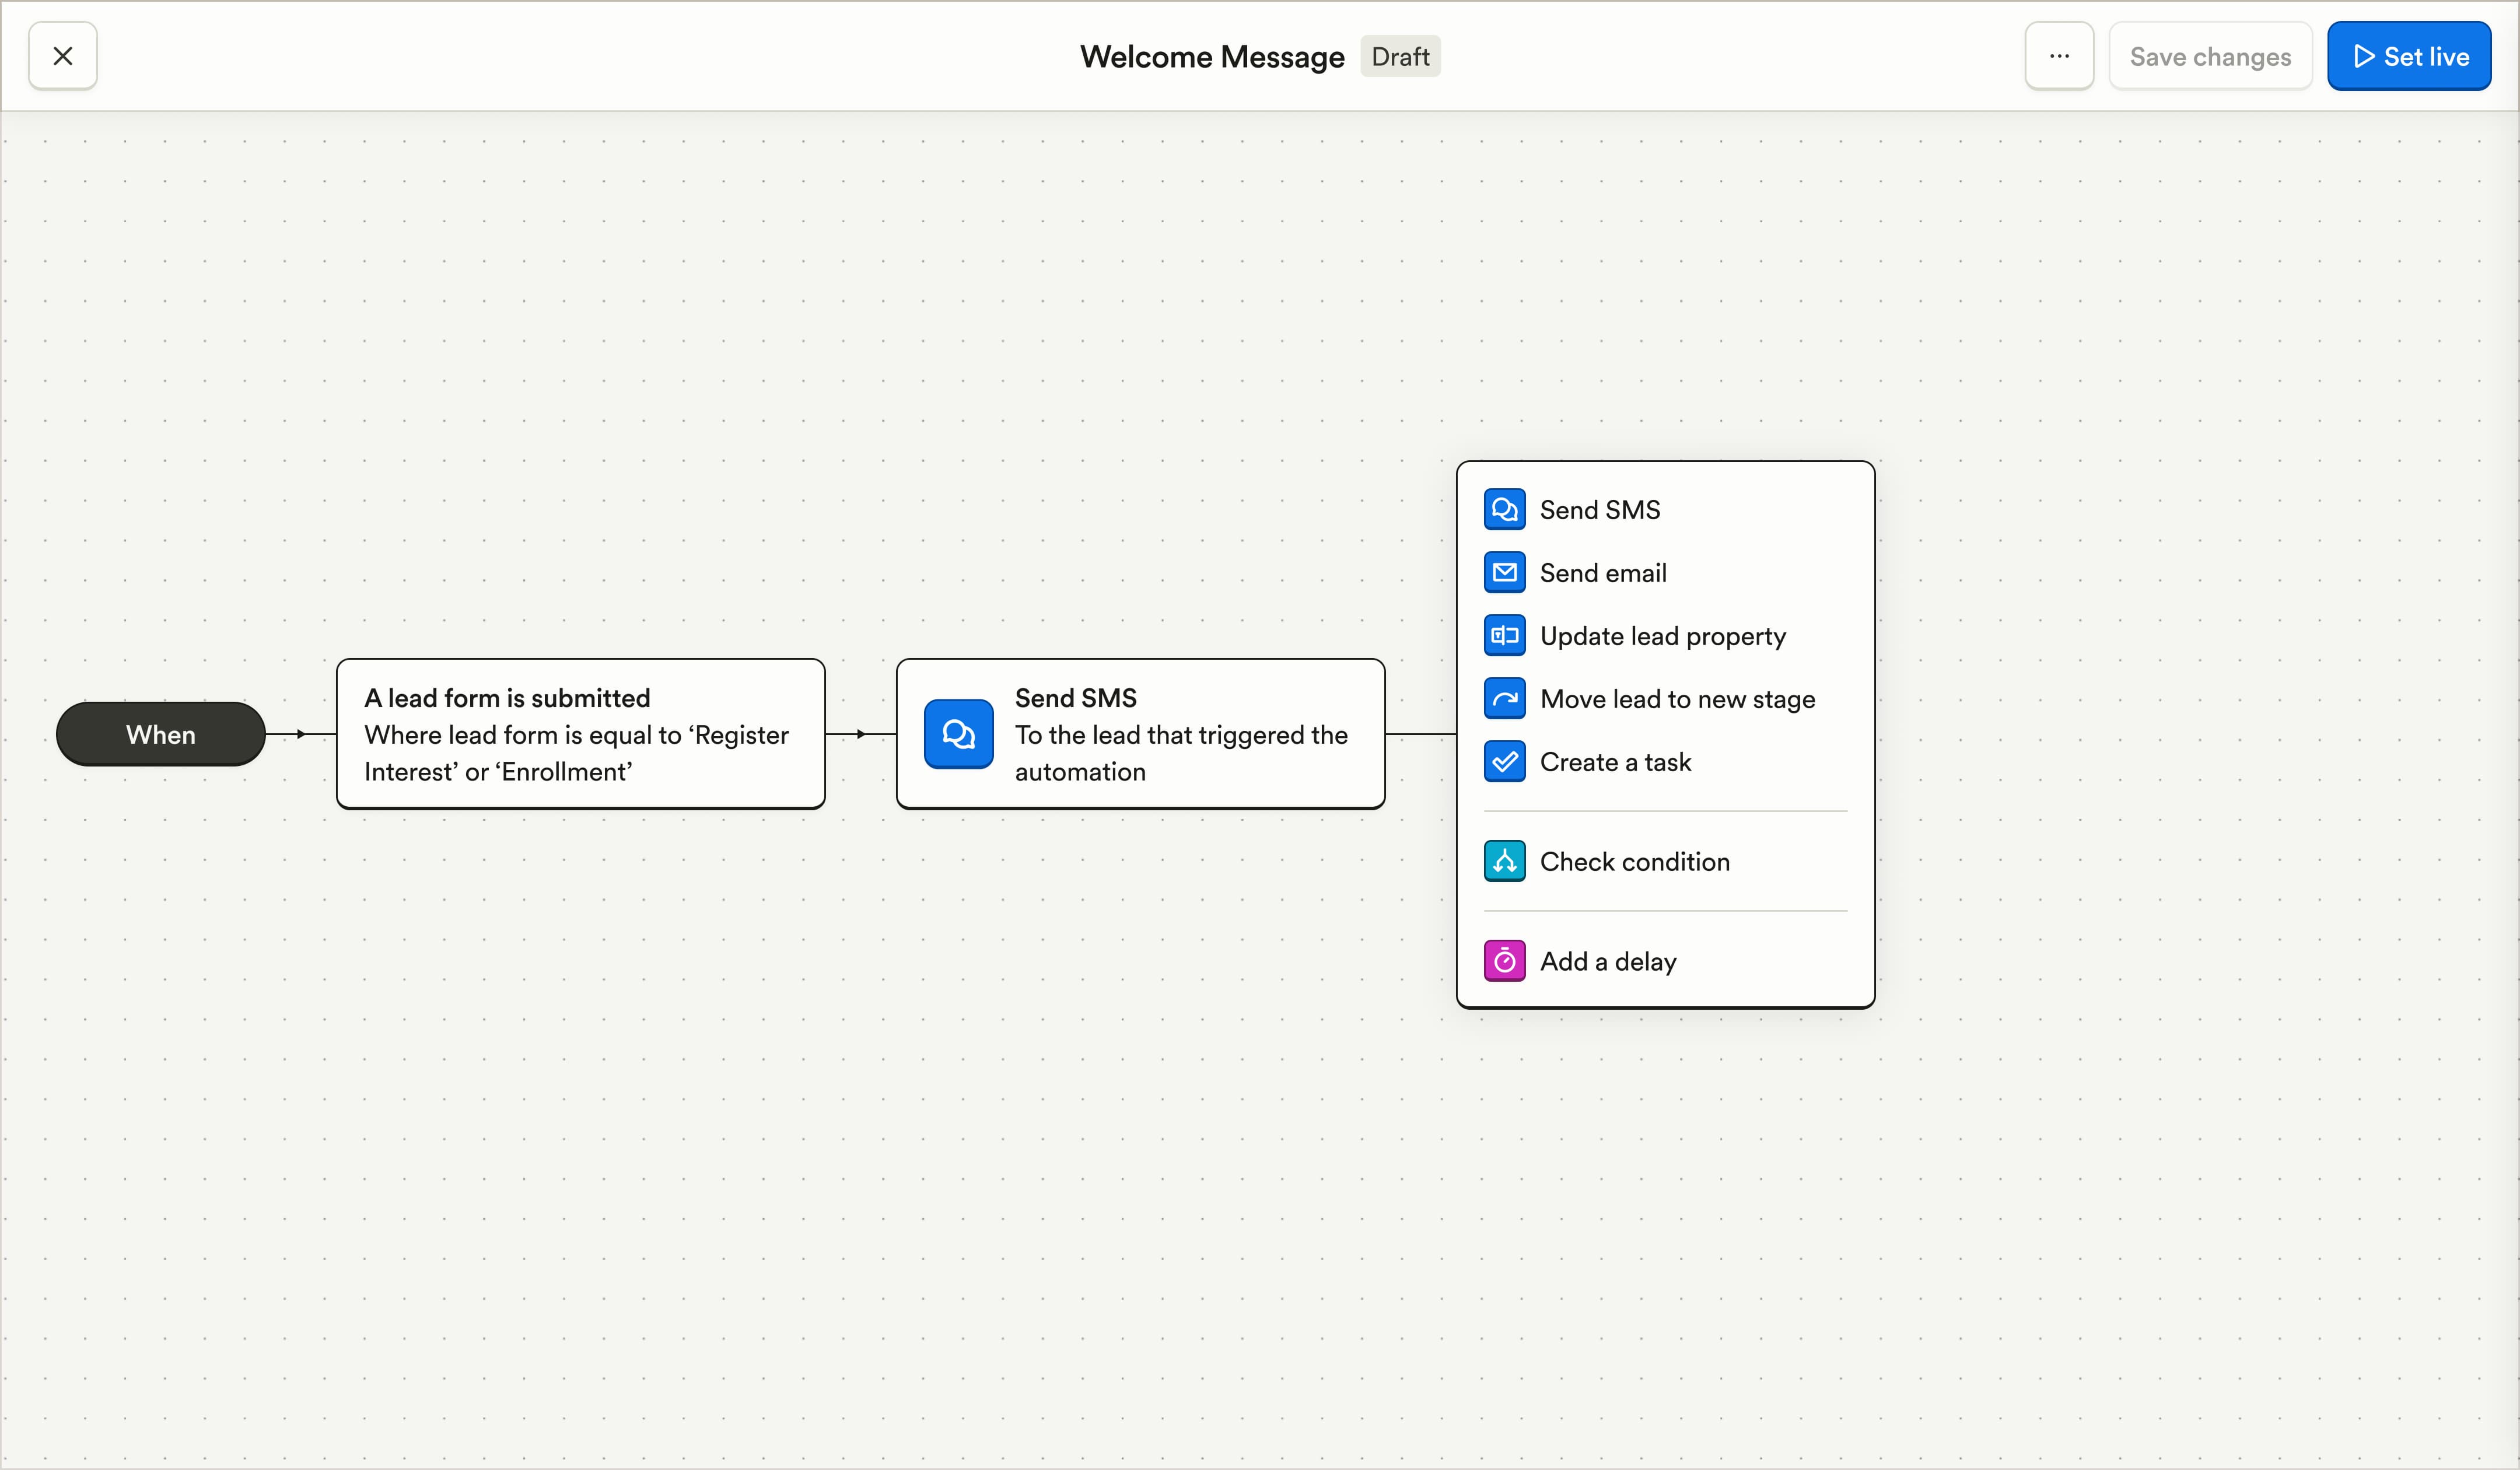Select Move lead to new stage option
This screenshot has height=1470, width=2520.
pyautogui.click(x=1677, y=699)
